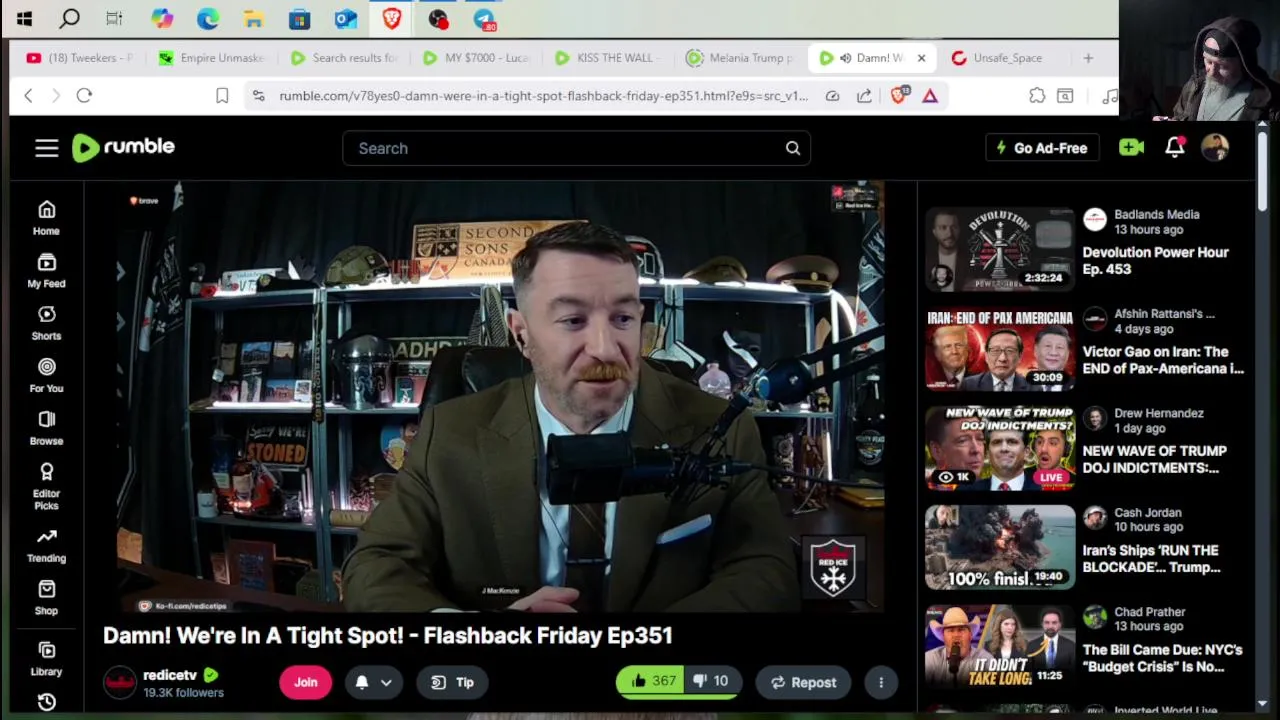Open My Feed in the sidebar
This screenshot has height=720, width=1280.
click(x=46, y=270)
